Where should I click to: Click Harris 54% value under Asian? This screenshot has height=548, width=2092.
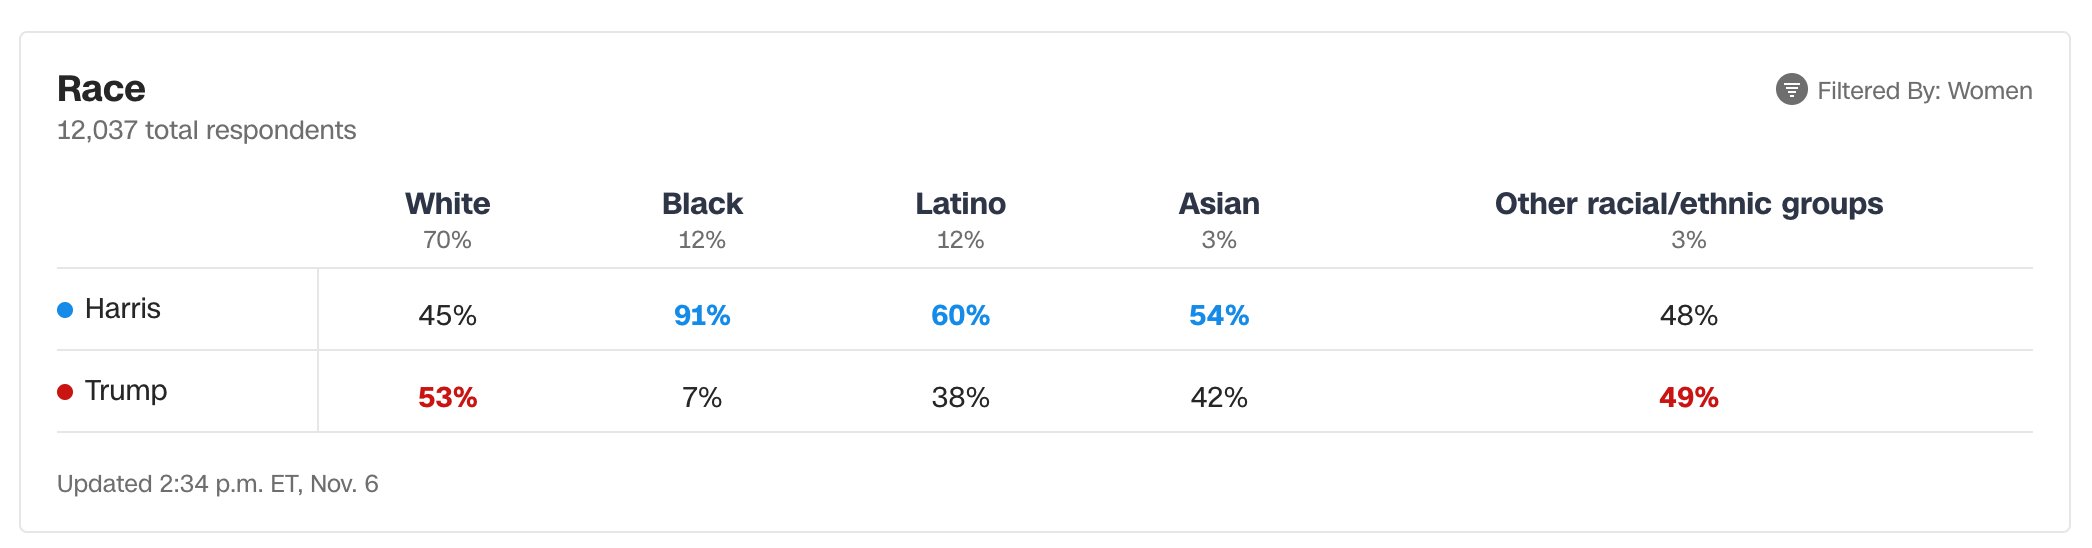[1218, 316]
